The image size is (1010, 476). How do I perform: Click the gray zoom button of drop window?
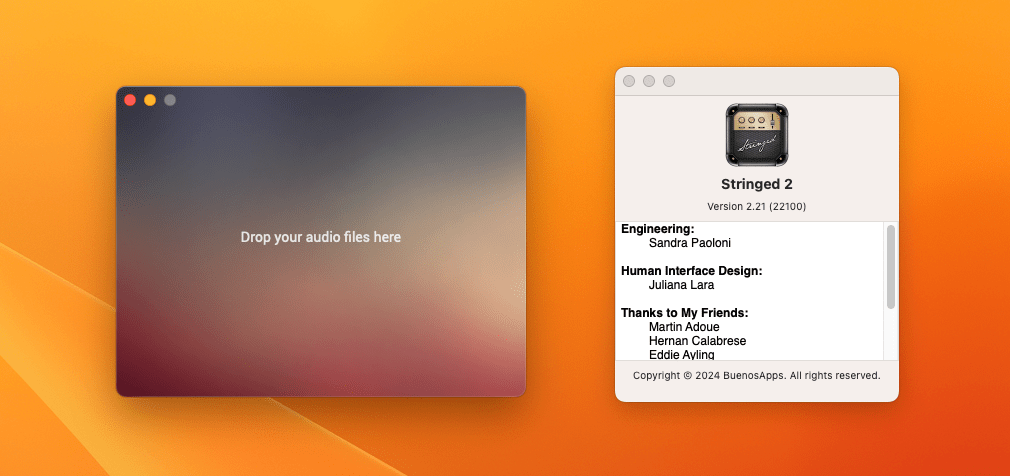[170, 100]
